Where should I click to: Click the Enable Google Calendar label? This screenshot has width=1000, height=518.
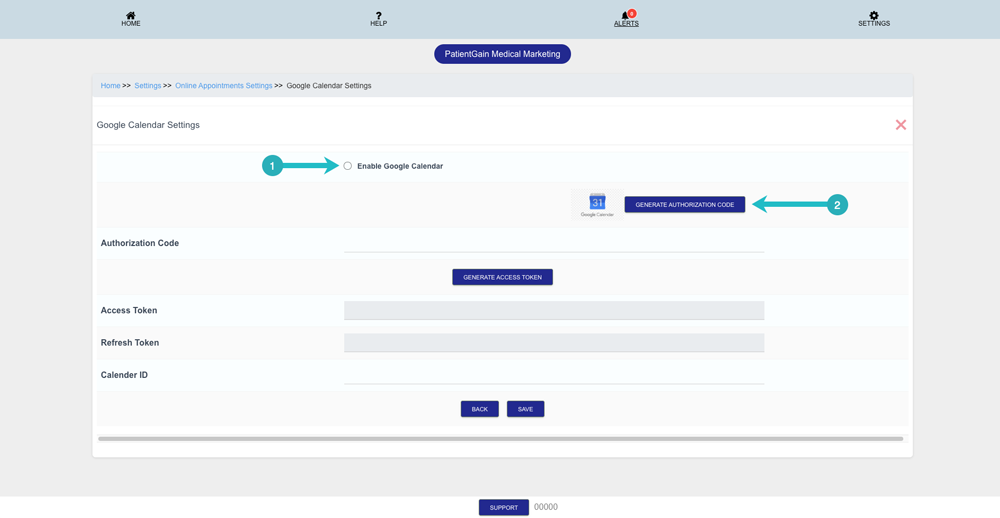point(400,166)
